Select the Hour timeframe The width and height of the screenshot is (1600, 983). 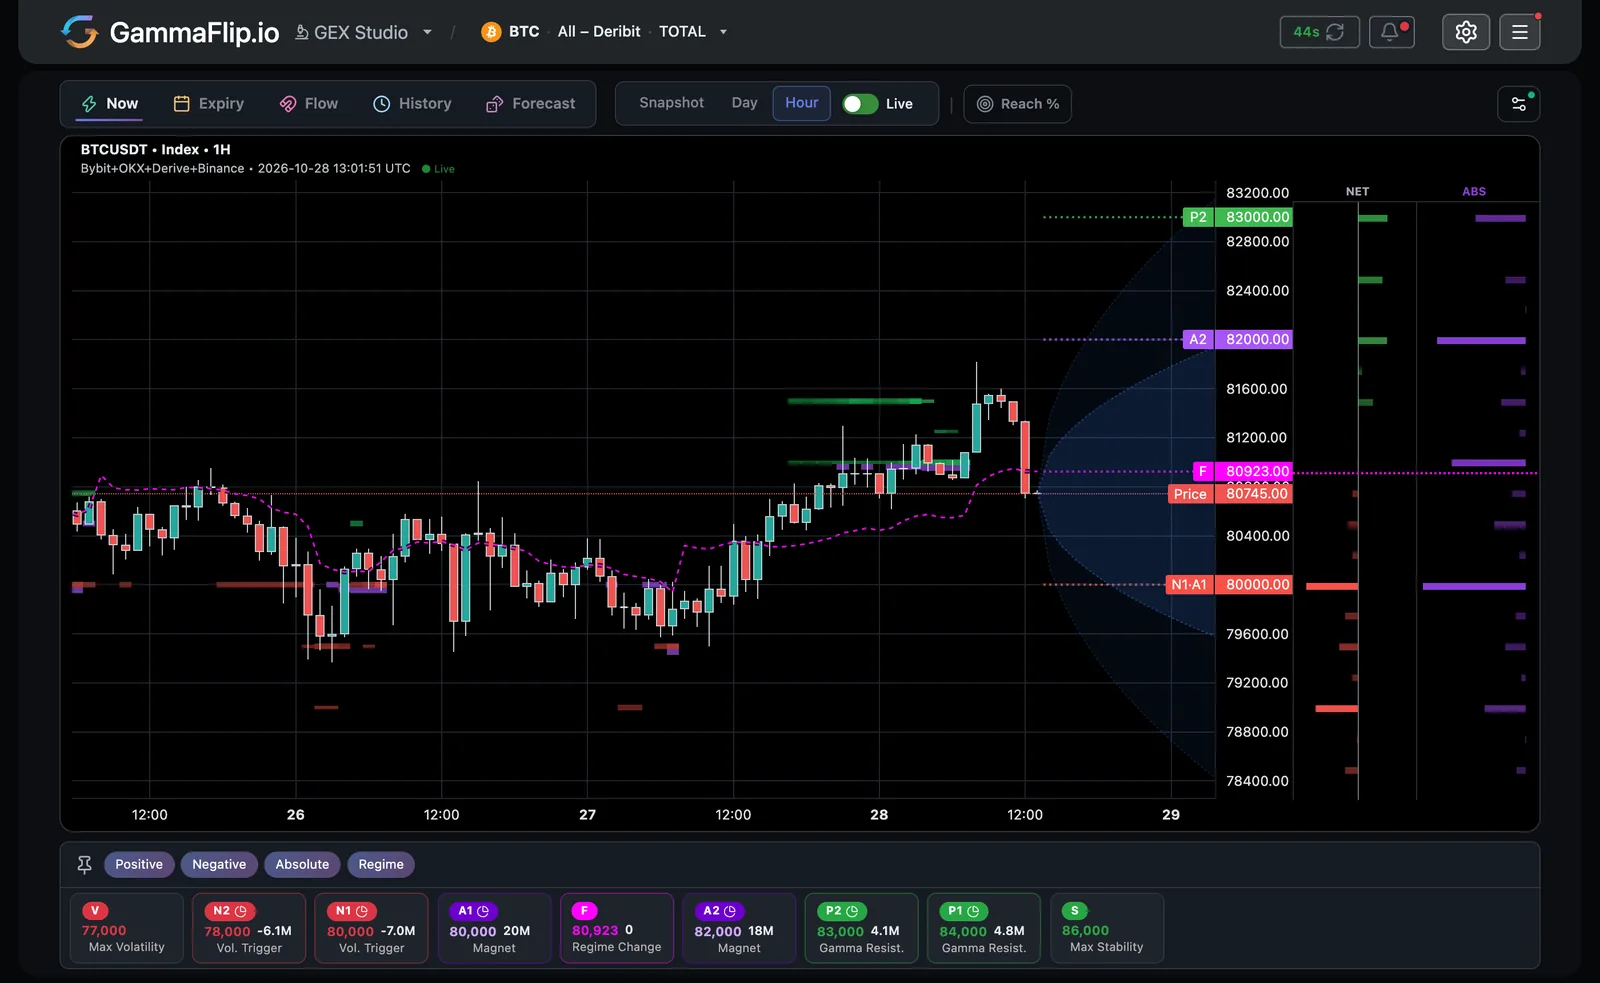tap(801, 103)
